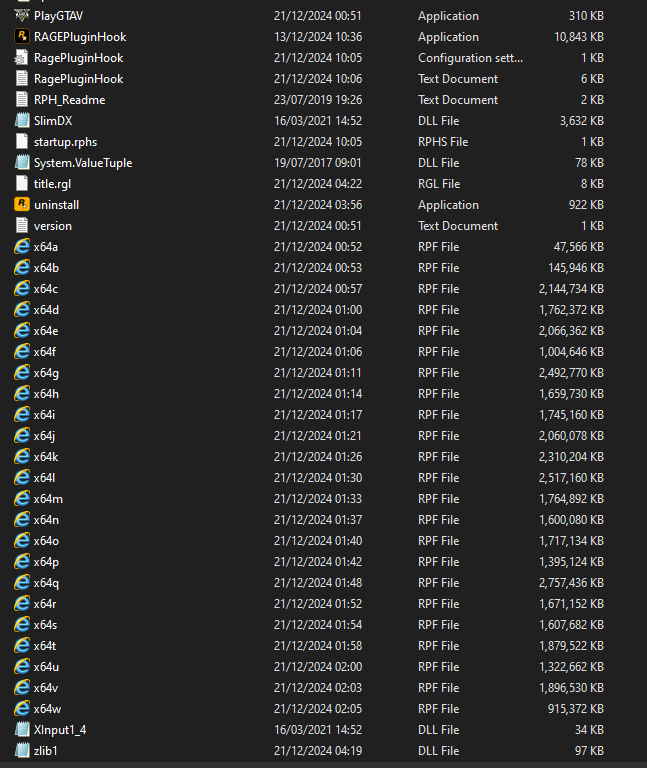Select the file name SlimDX
The height and width of the screenshot is (768, 647).
click(x=53, y=121)
